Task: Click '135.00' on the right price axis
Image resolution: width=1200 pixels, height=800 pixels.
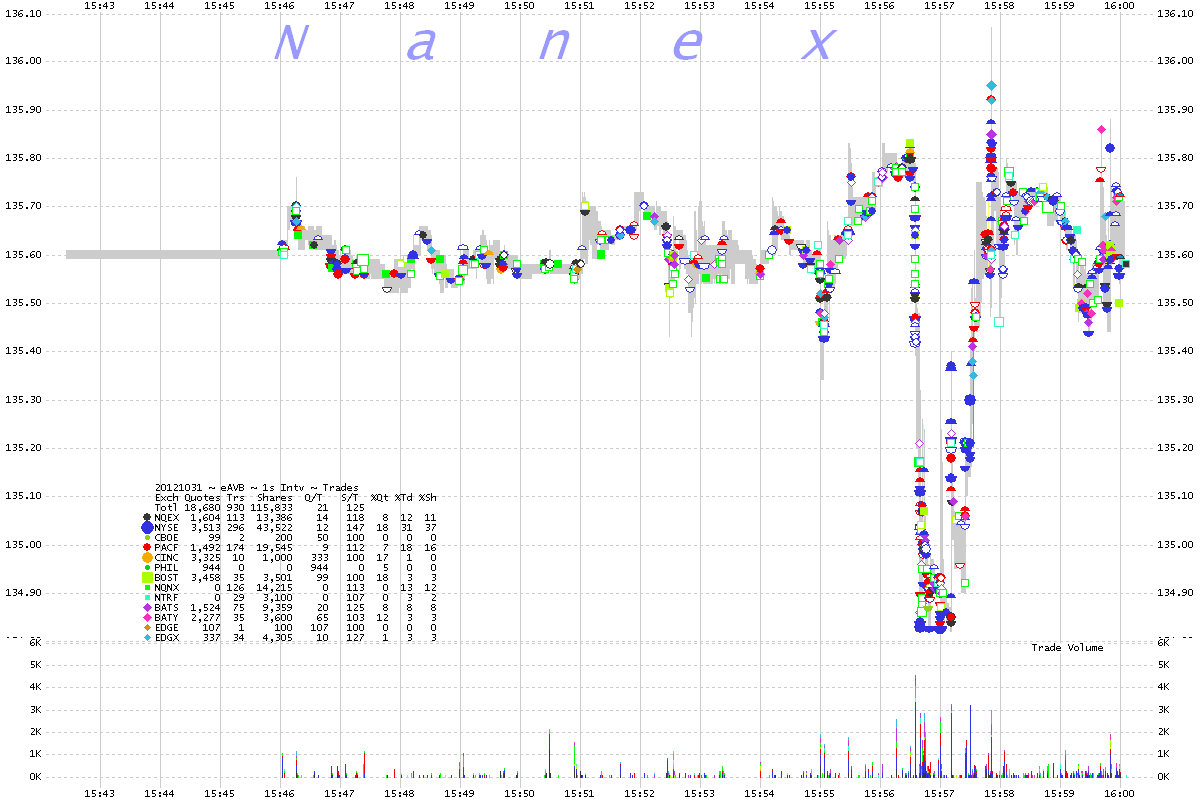Action: pyautogui.click(x=1174, y=545)
